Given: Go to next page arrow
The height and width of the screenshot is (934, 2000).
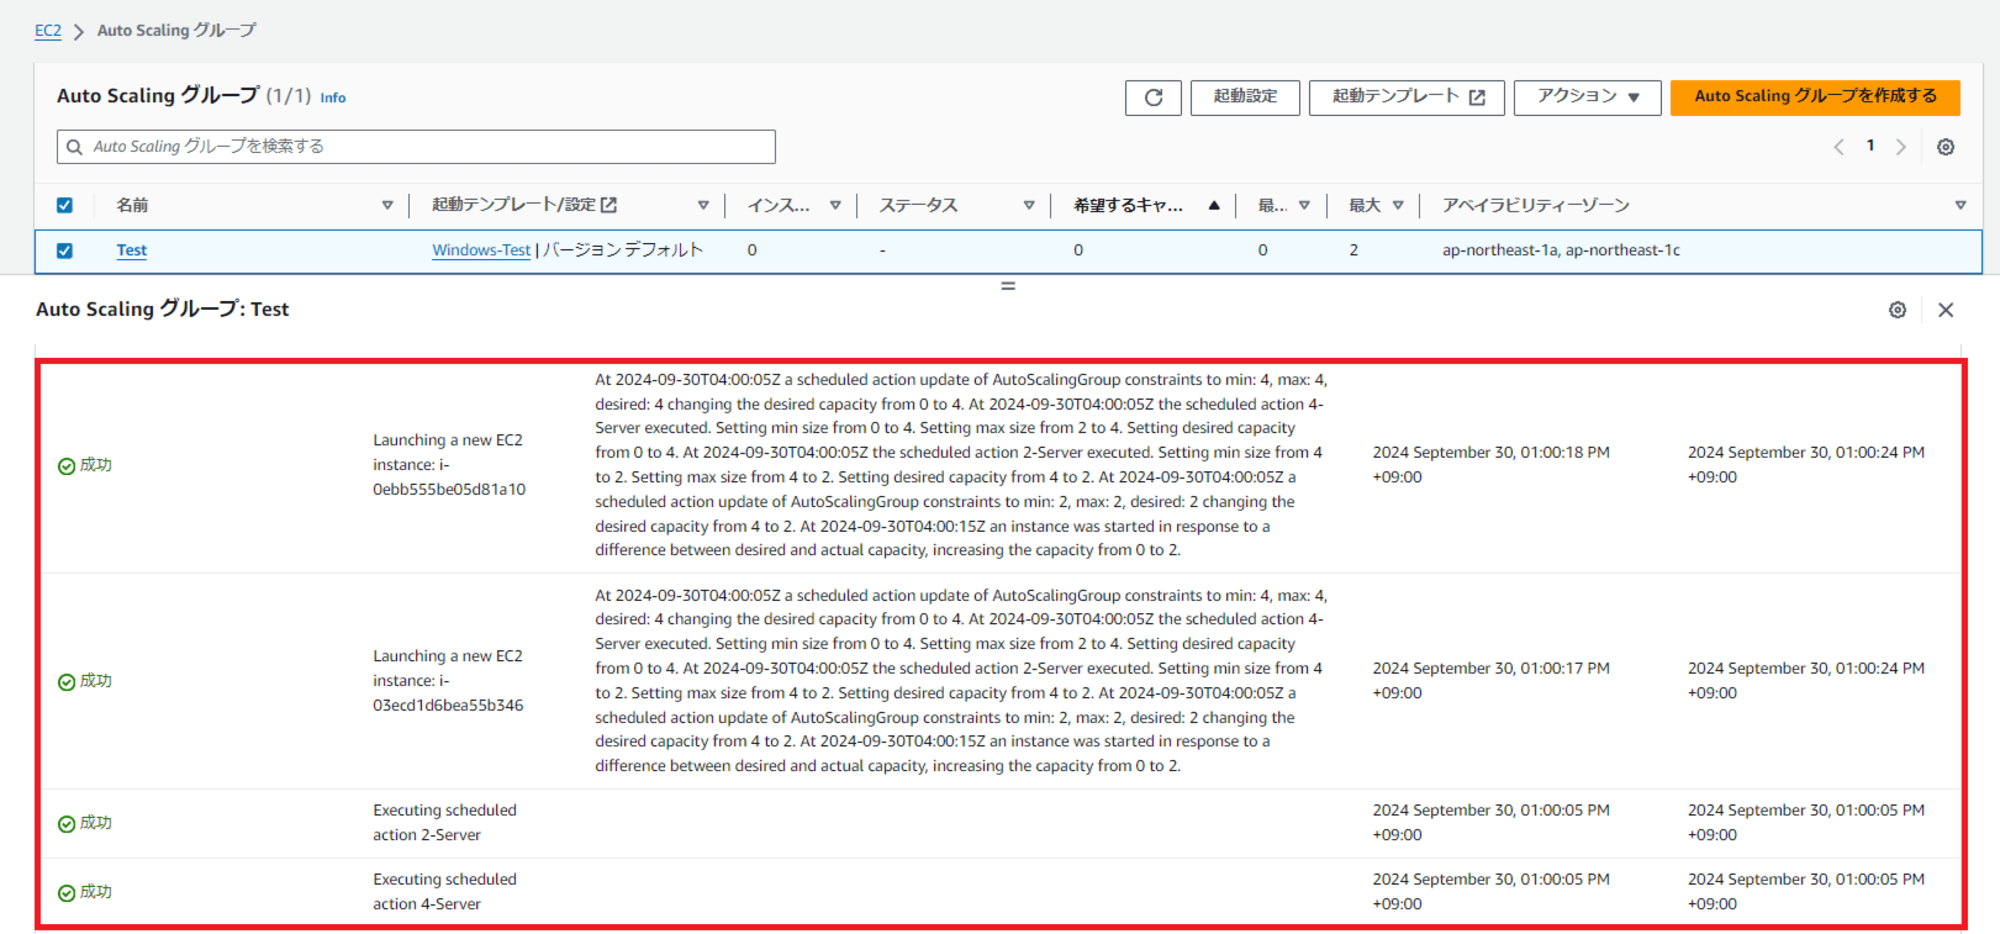Looking at the screenshot, I should [1901, 147].
